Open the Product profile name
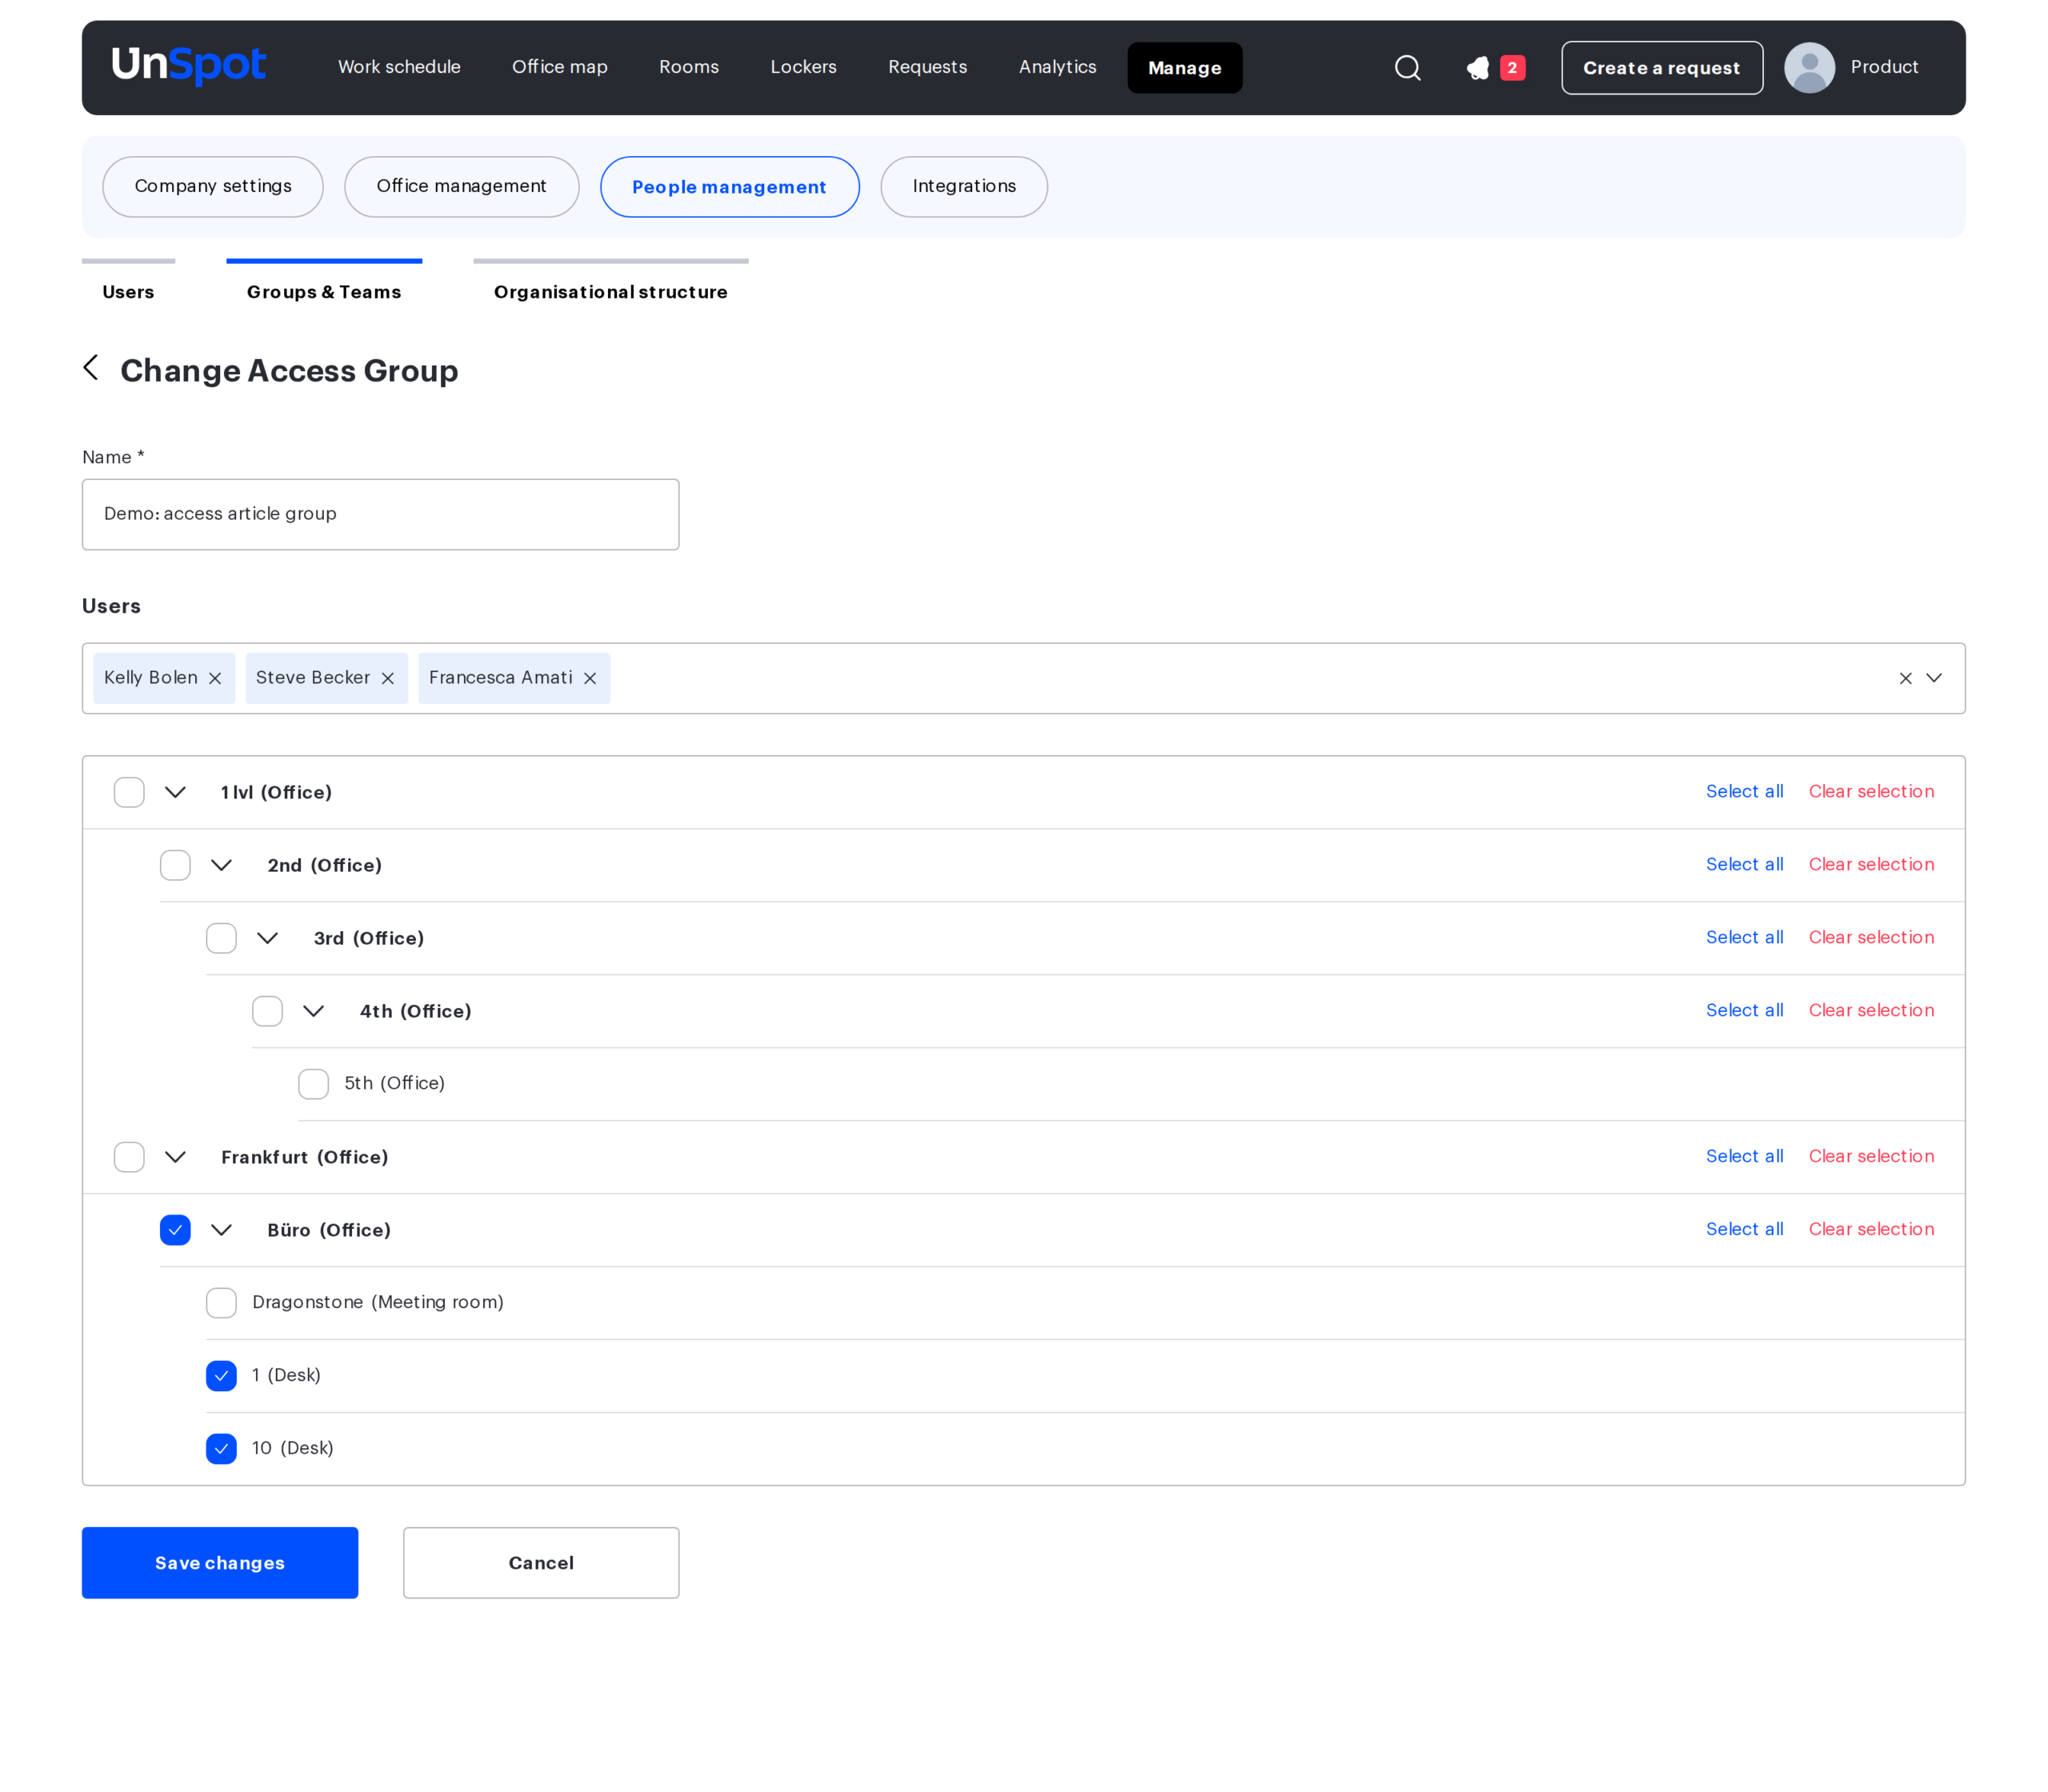The image size is (2048, 1792). pos(1884,67)
